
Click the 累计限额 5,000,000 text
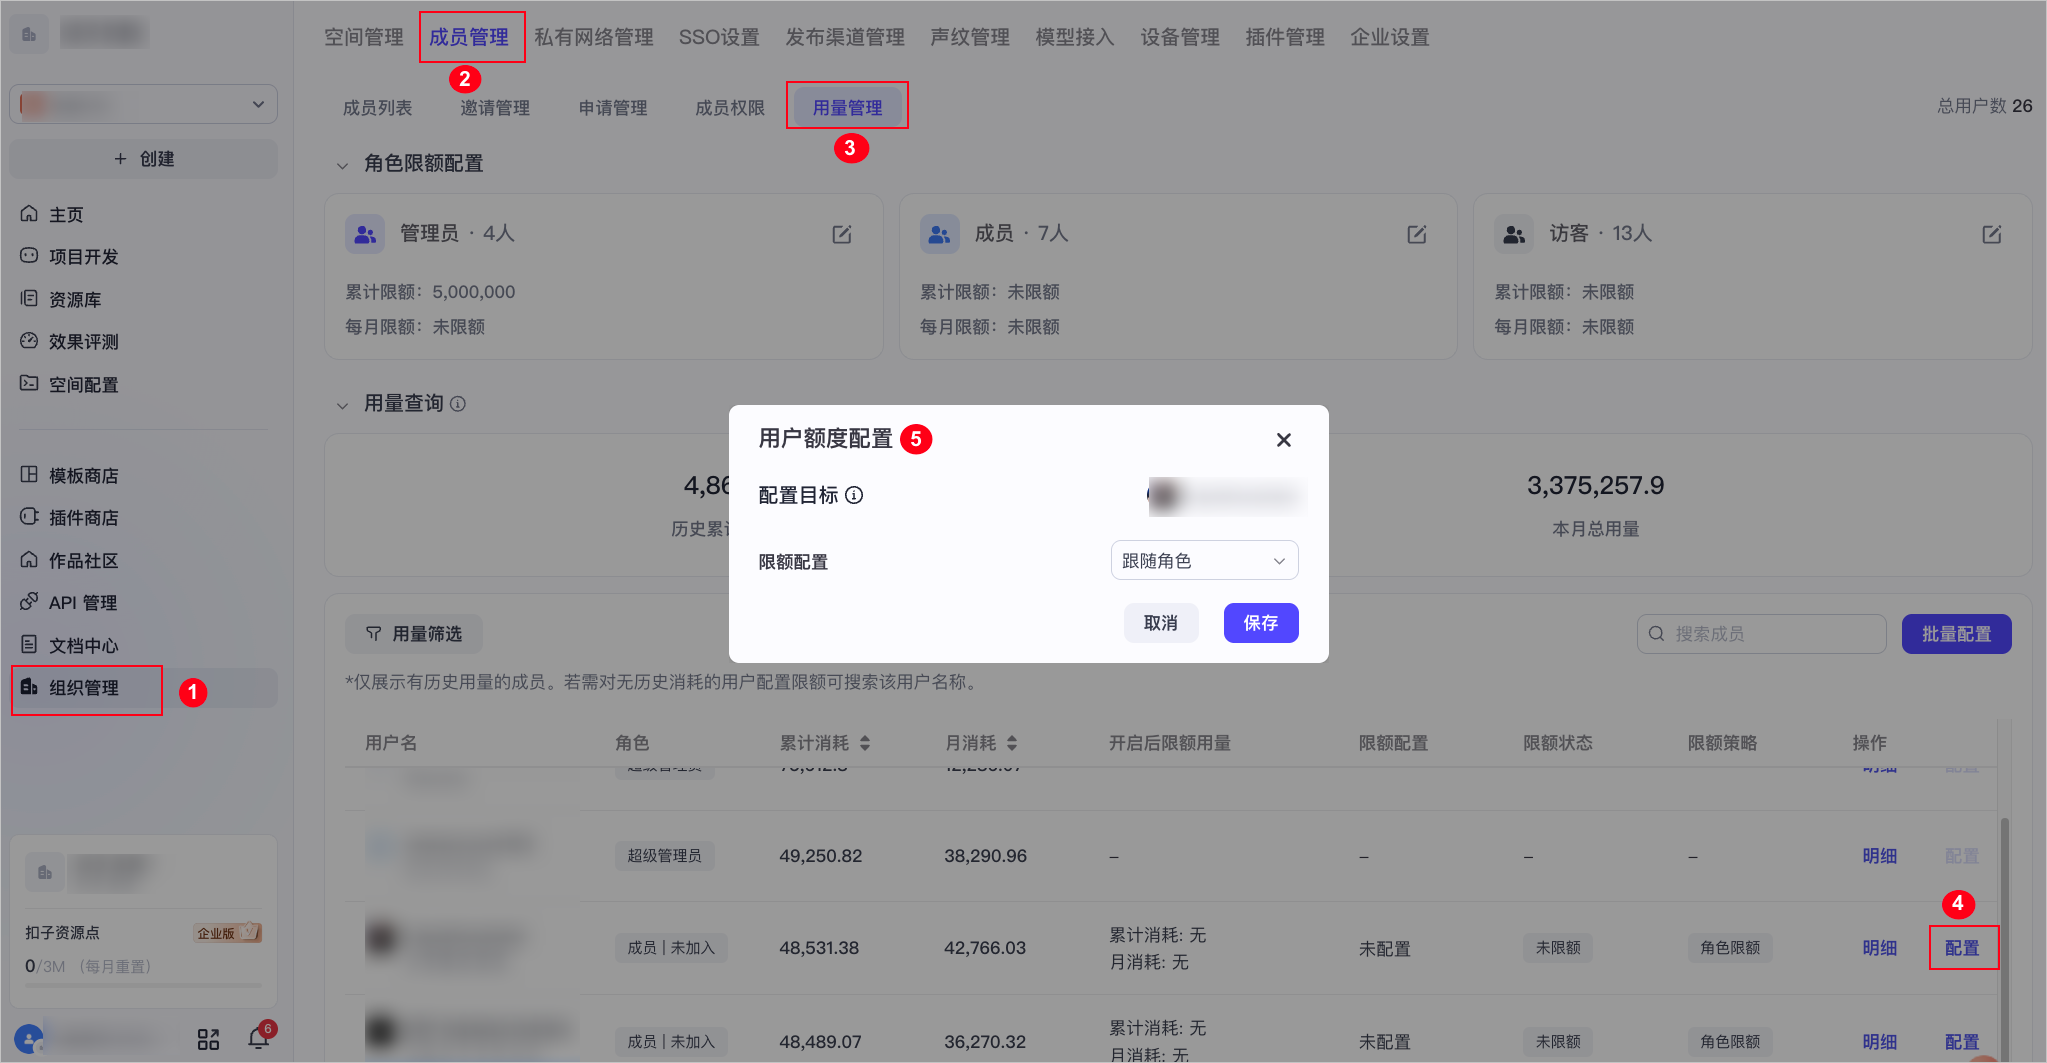pyautogui.click(x=430, y=292)
